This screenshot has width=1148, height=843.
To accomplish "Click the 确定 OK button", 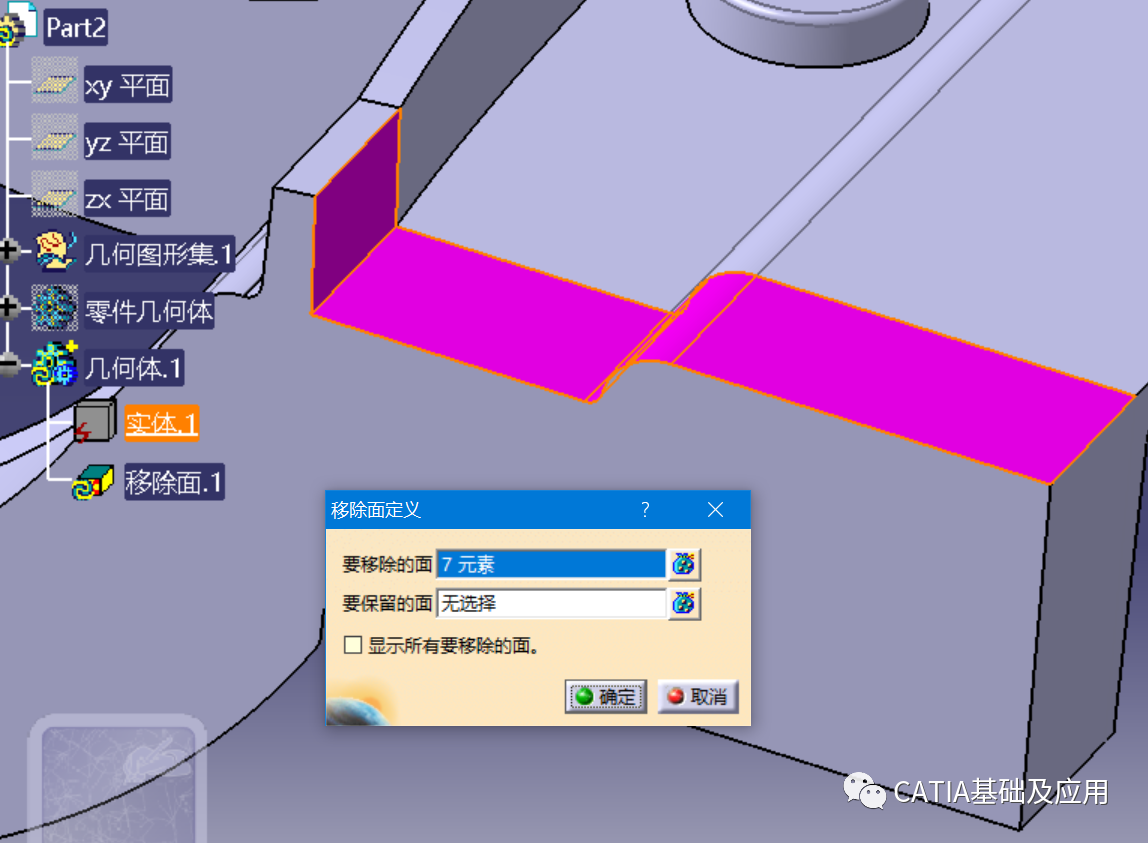I will click(605, 696).
